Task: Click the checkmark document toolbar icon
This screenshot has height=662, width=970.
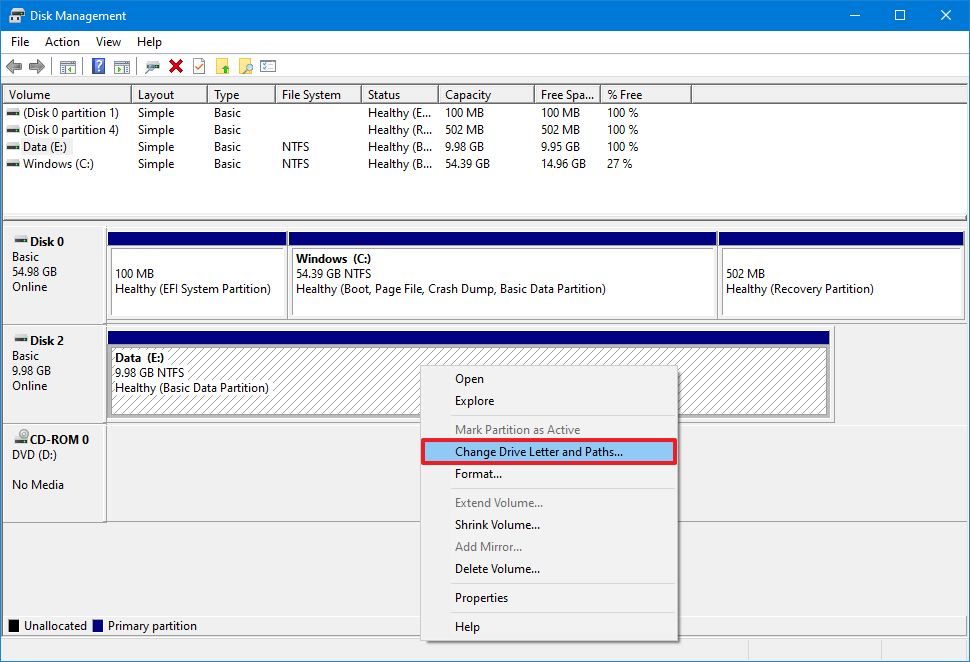Action: 200,66
